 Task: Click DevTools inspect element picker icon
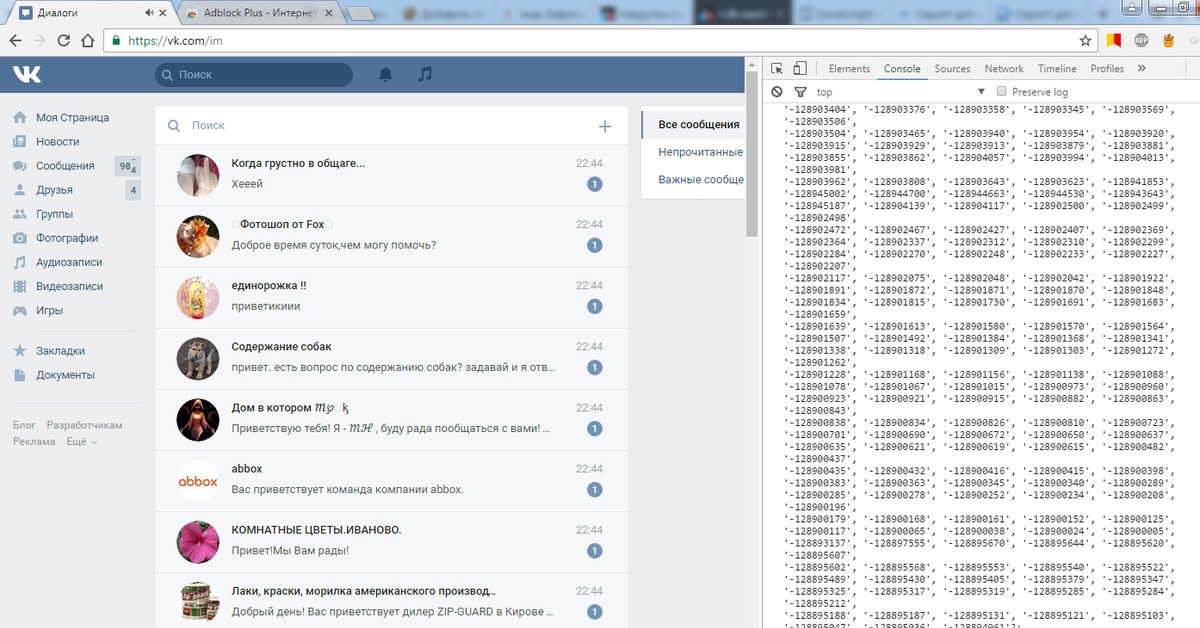tap(777, 69)
